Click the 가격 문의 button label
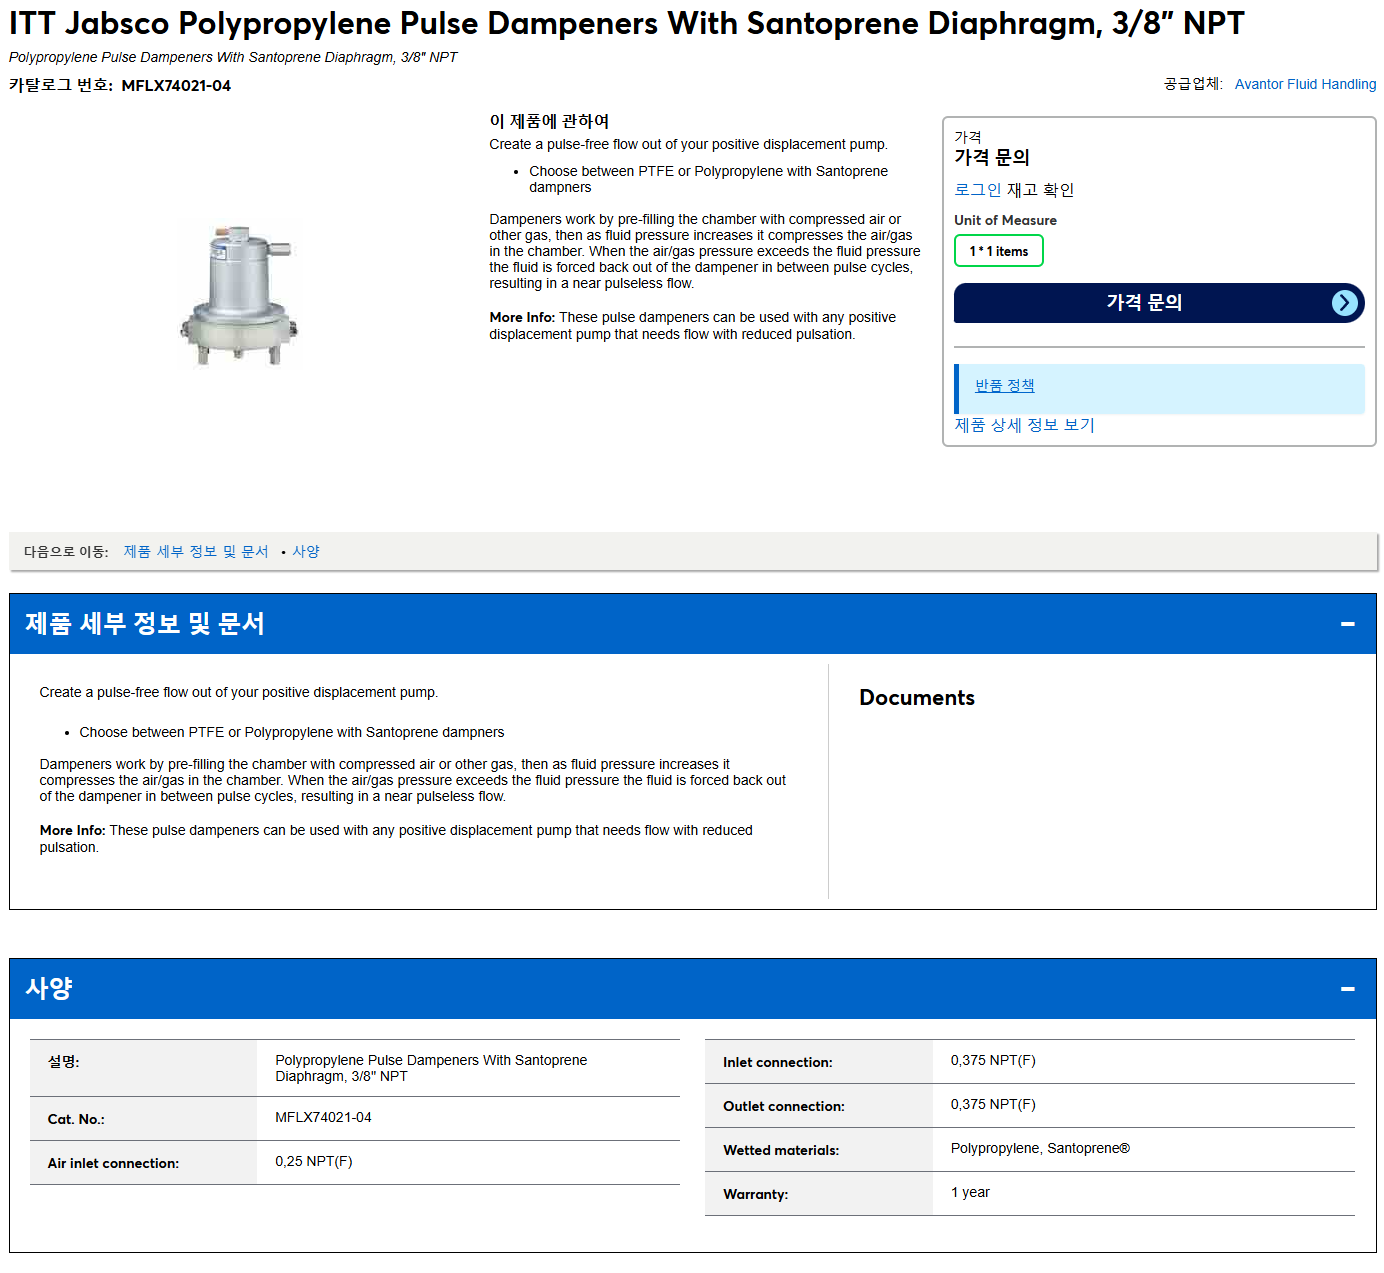Image resolution: width=1384 pixels, height=1273 pixels. click(x=1144, y=303)
